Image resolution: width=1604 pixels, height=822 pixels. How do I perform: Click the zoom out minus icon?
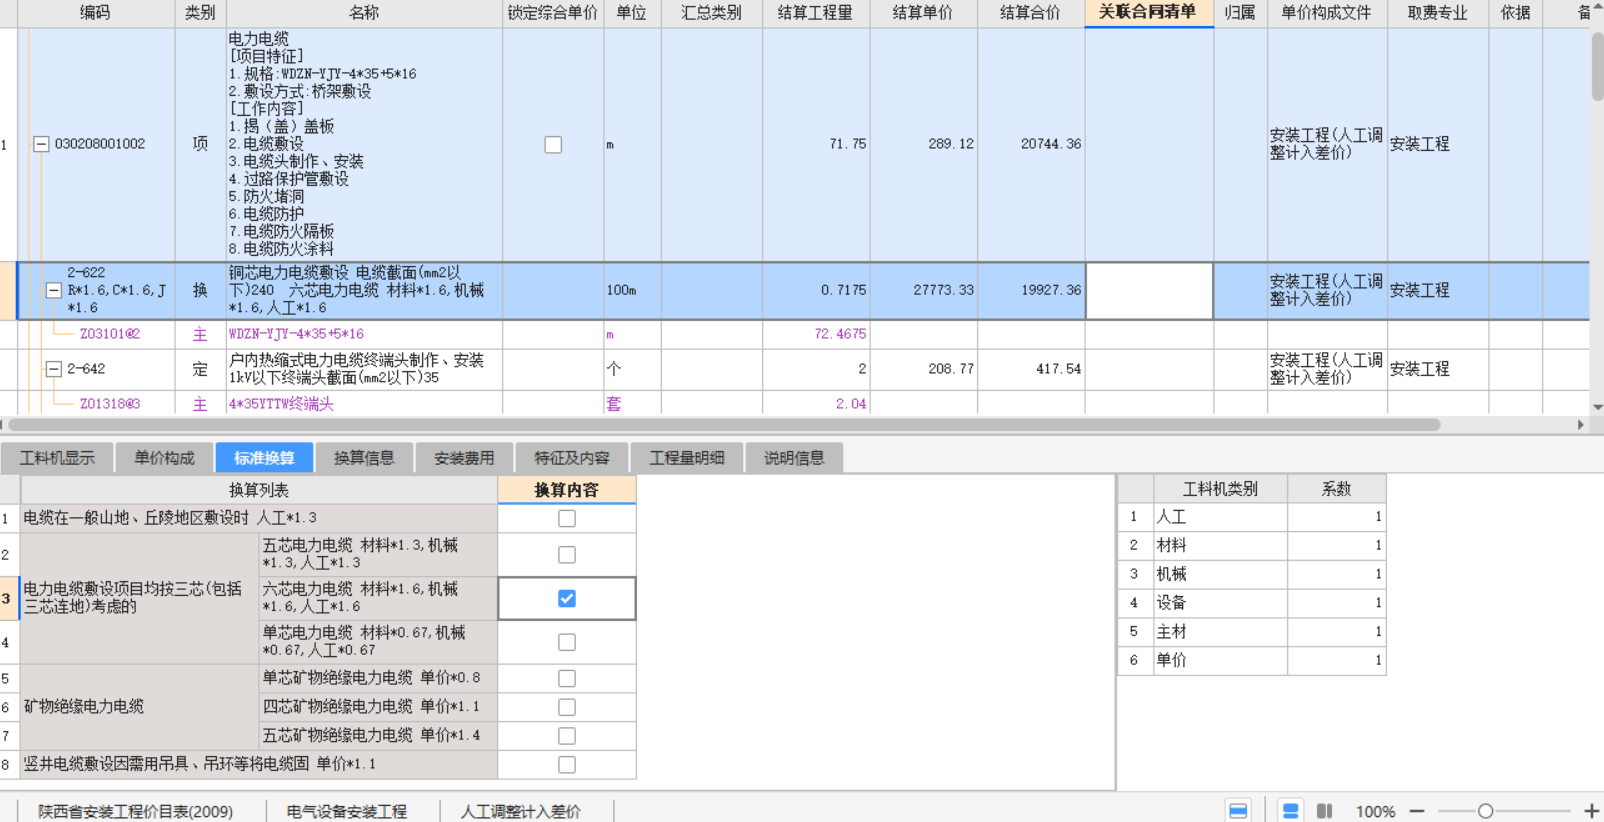tap(1417, 811)
